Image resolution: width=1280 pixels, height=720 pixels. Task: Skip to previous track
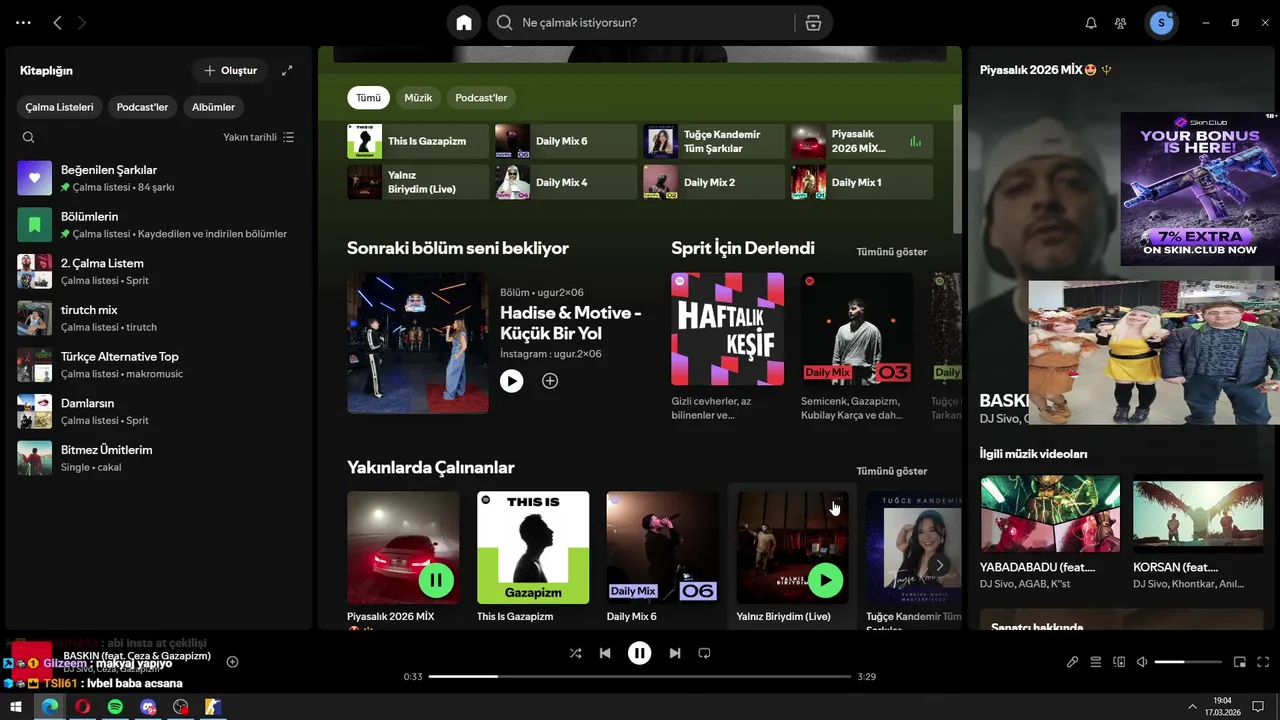[605, 653]
